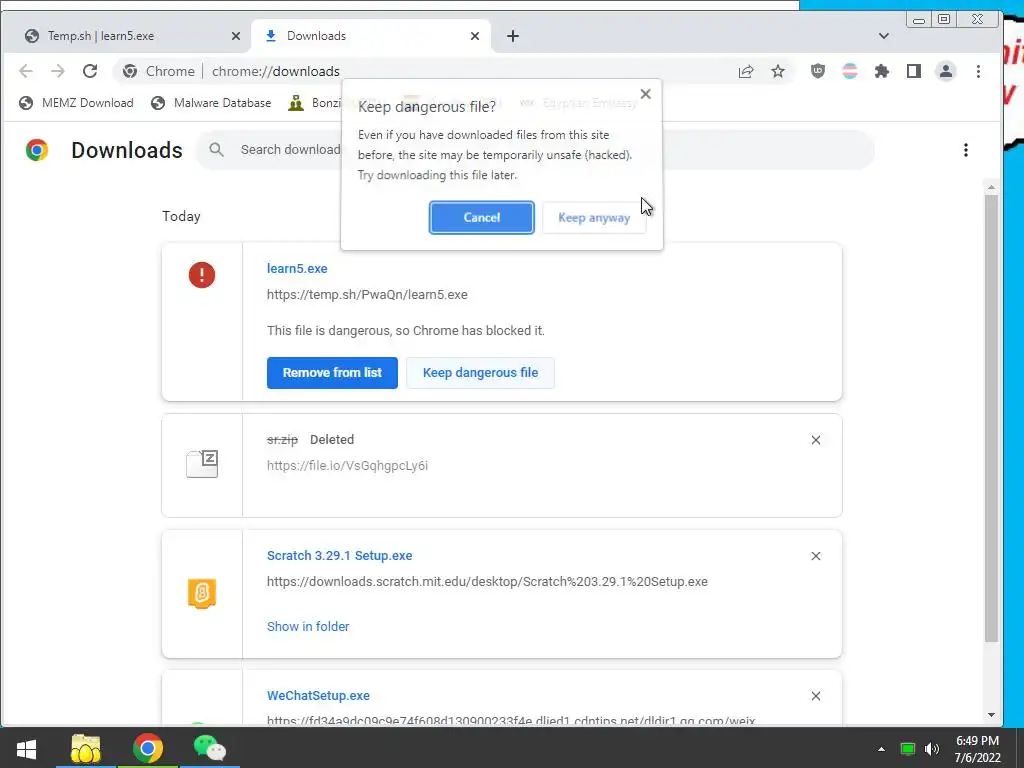Open the Scratch 3.29.1 Setup.exe link

340,556
